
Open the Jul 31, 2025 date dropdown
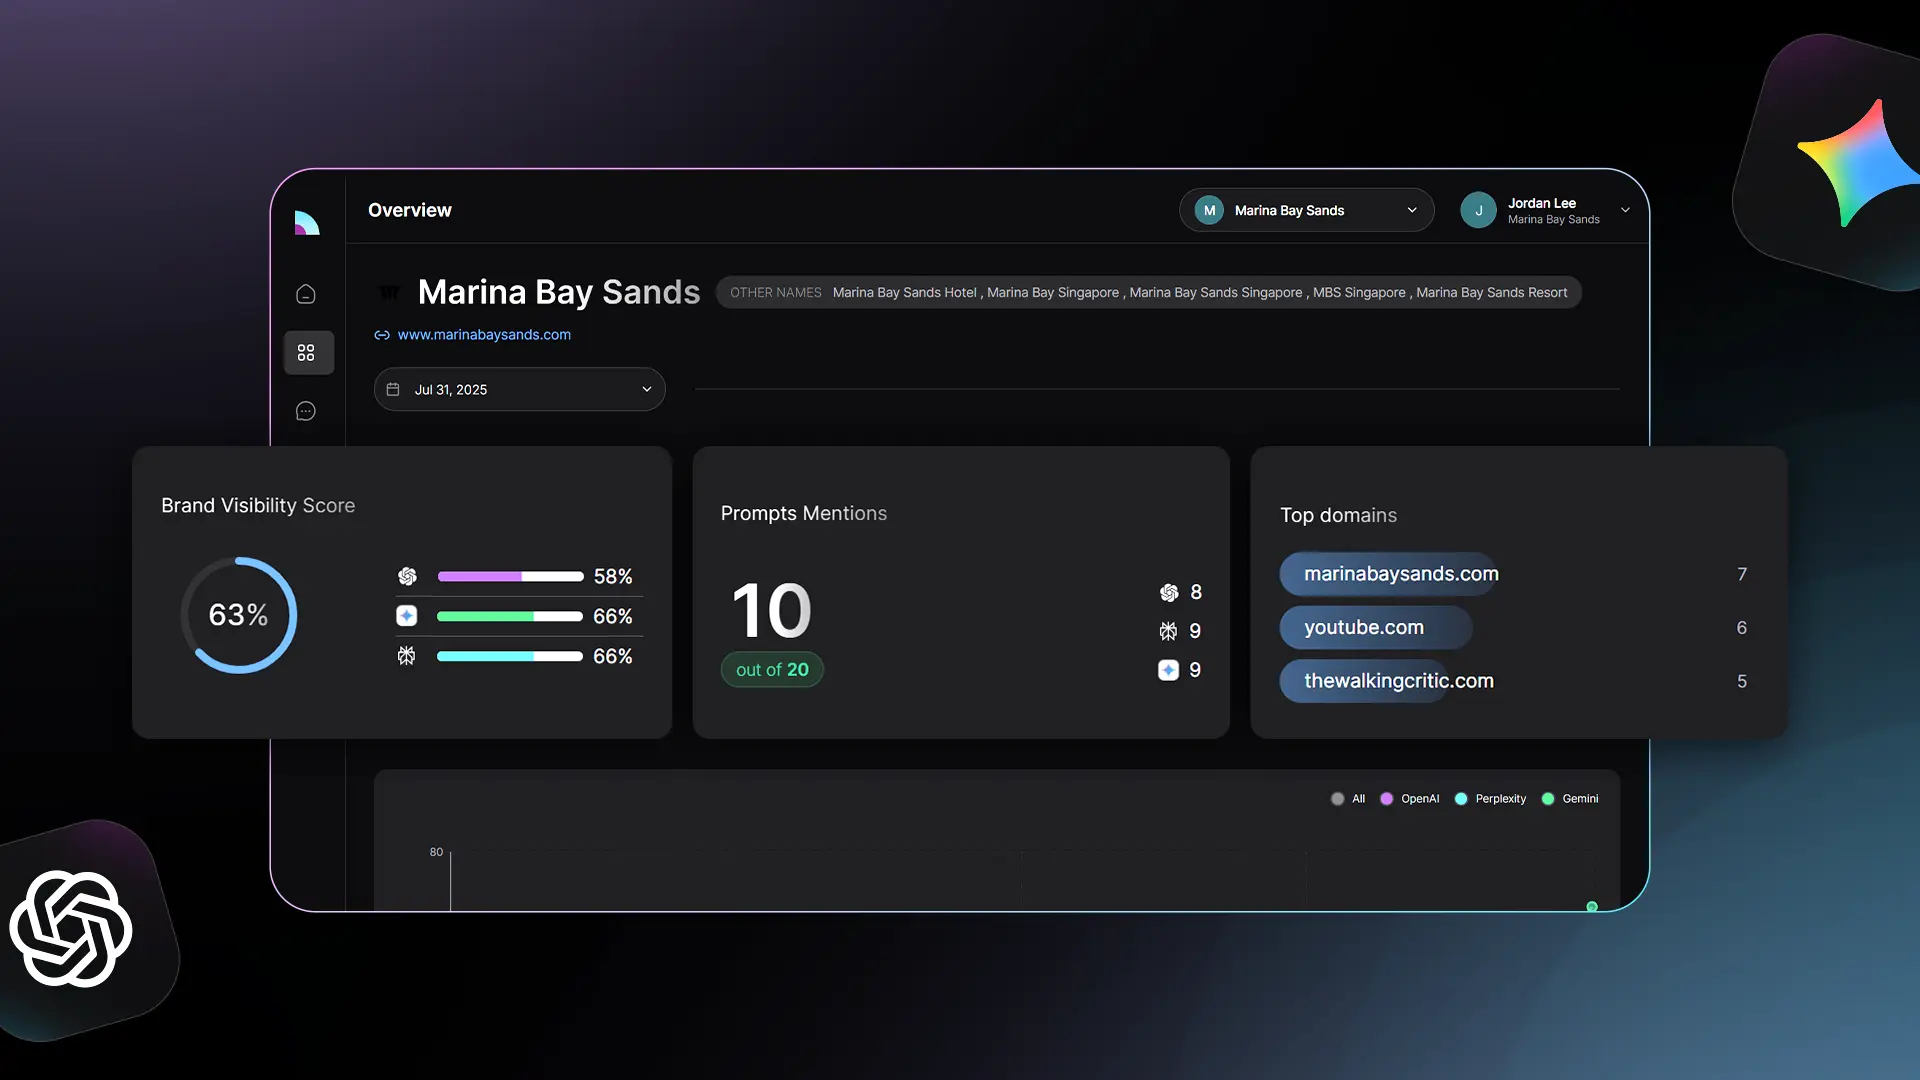pos(519,390)
